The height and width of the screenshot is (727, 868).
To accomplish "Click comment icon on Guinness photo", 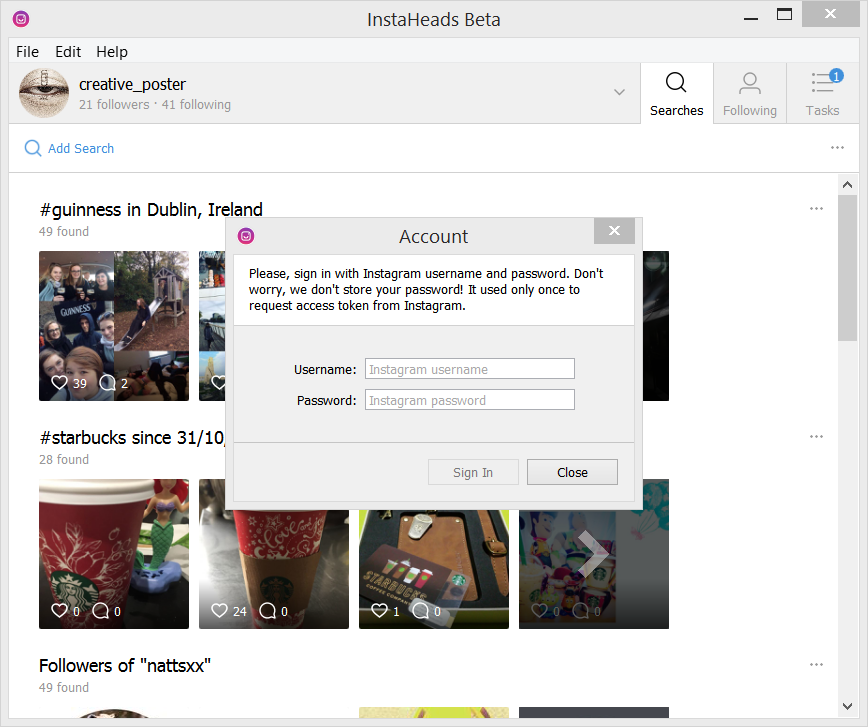I will point(107,383).
